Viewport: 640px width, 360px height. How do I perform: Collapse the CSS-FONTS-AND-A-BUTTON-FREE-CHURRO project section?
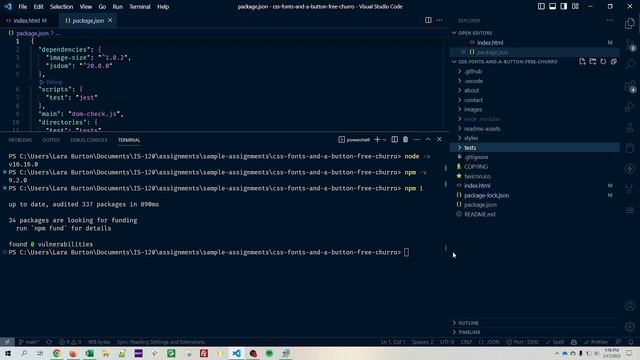click(x=508, y=62)
